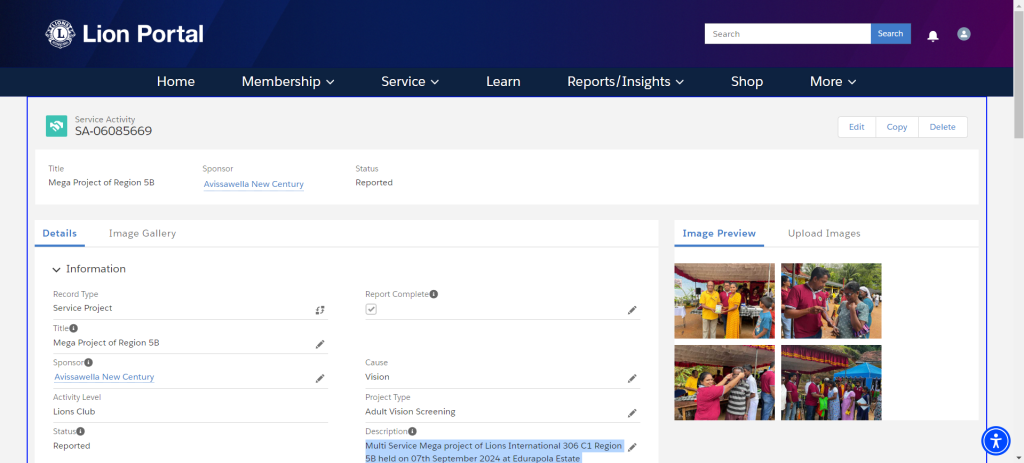Edit the Cause field pencil
The height and width of the screenshot is (463, 1024).
pyautogui.click(x=632, y=378)
